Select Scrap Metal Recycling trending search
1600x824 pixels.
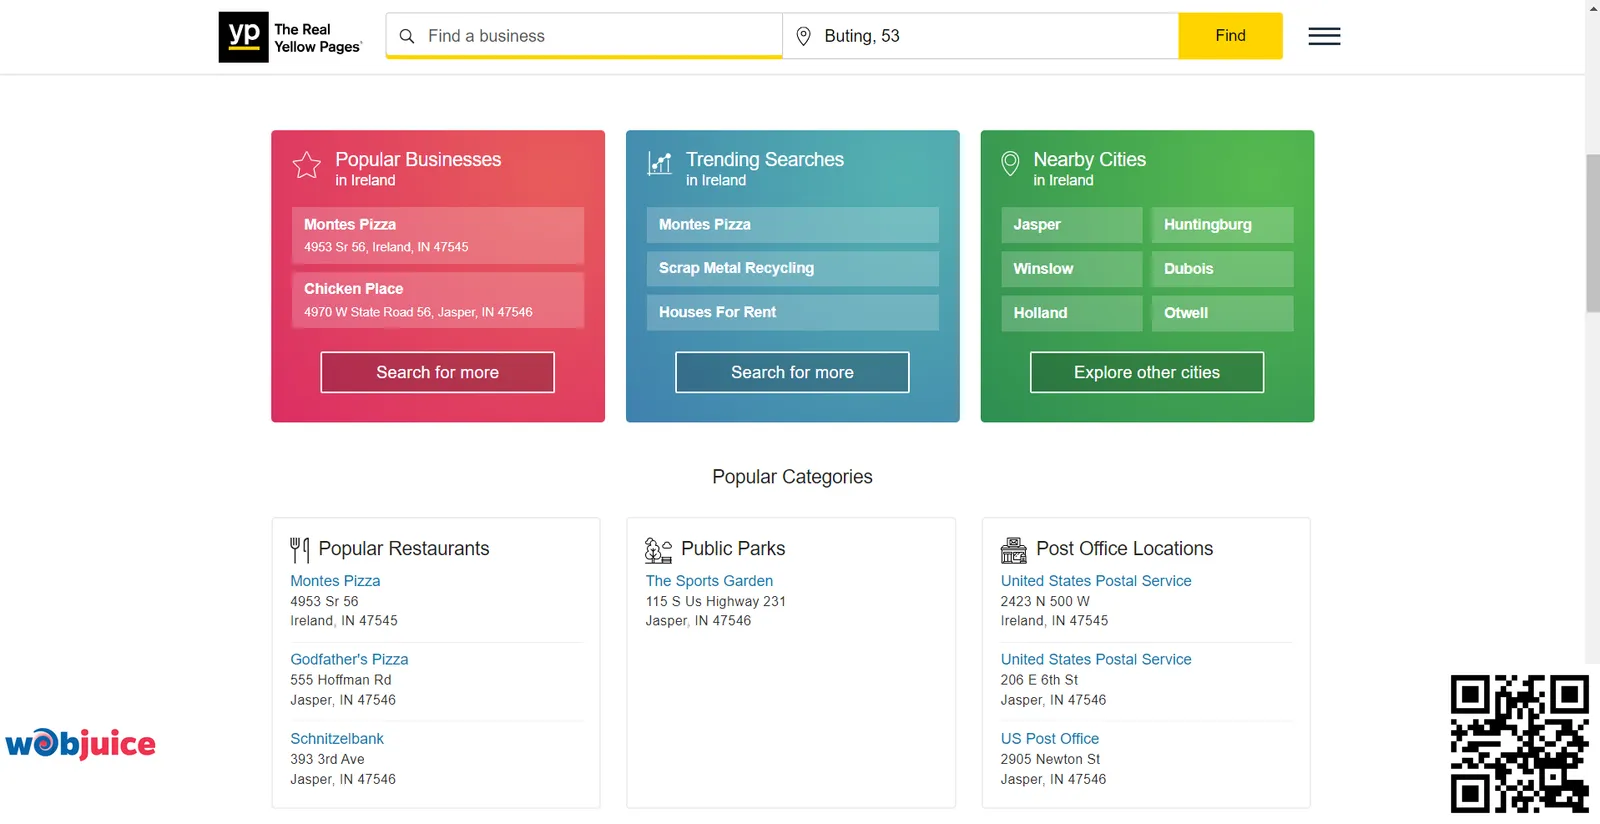[792, 268]
